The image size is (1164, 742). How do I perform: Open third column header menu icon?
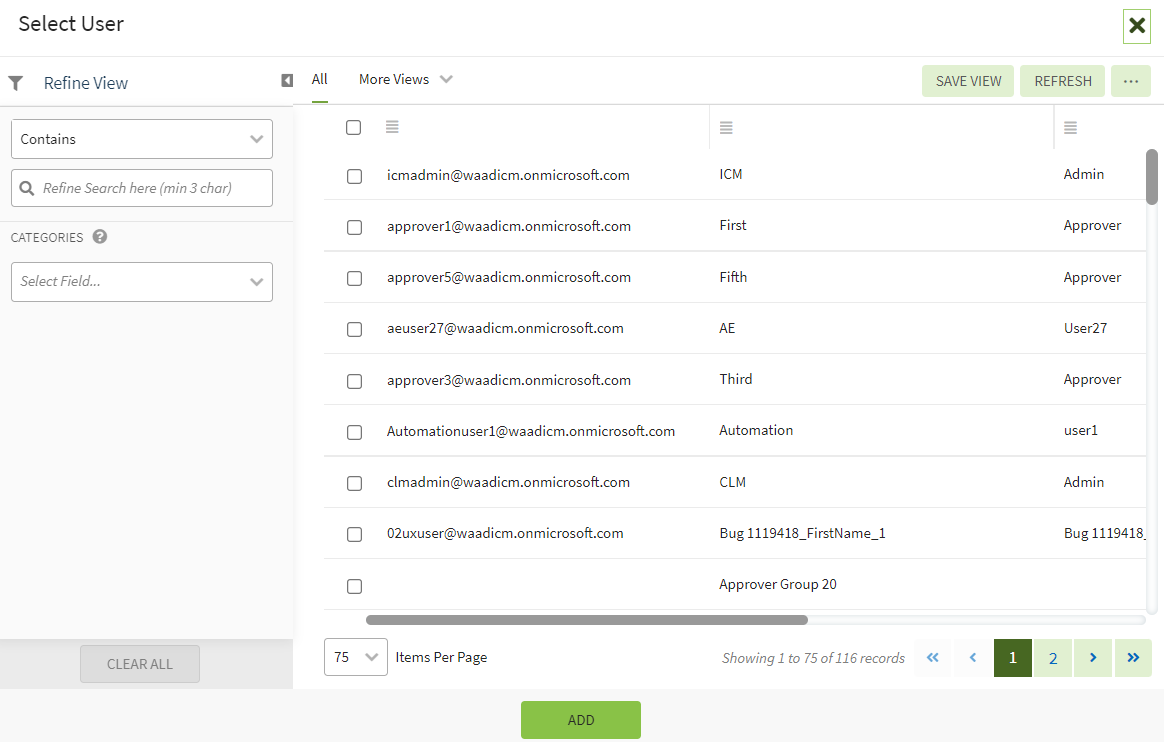click(x=1070, y=127)
